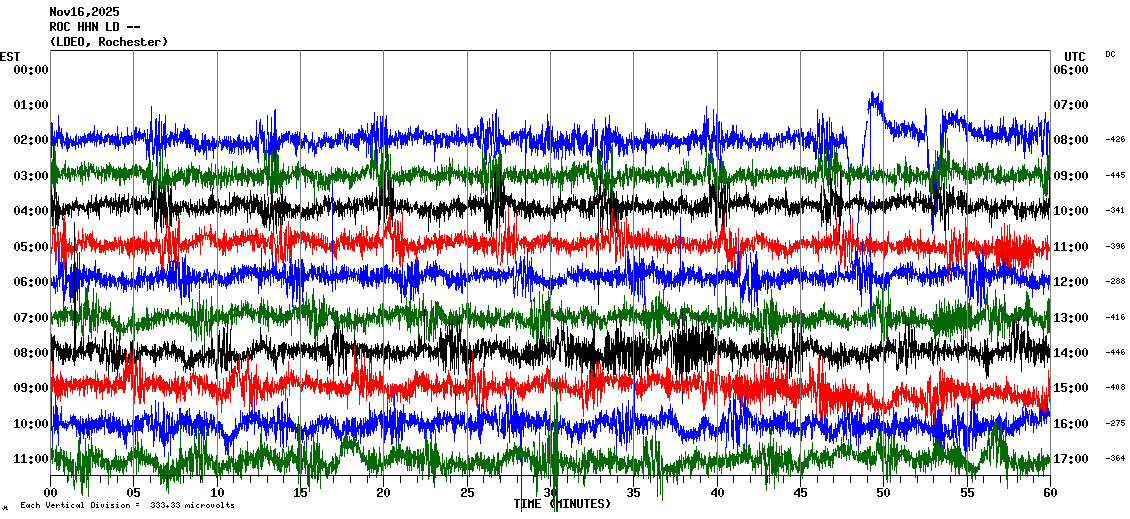Click the Nov16,2025 date header
The height and width of the screenshot is (519, 1130).
(84, 12)
